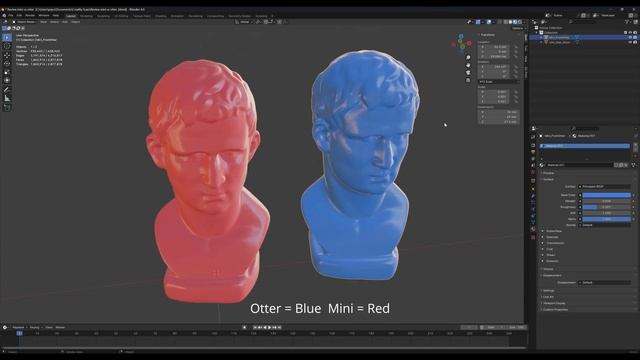Click the Location X input field

[x=493, y=47]
